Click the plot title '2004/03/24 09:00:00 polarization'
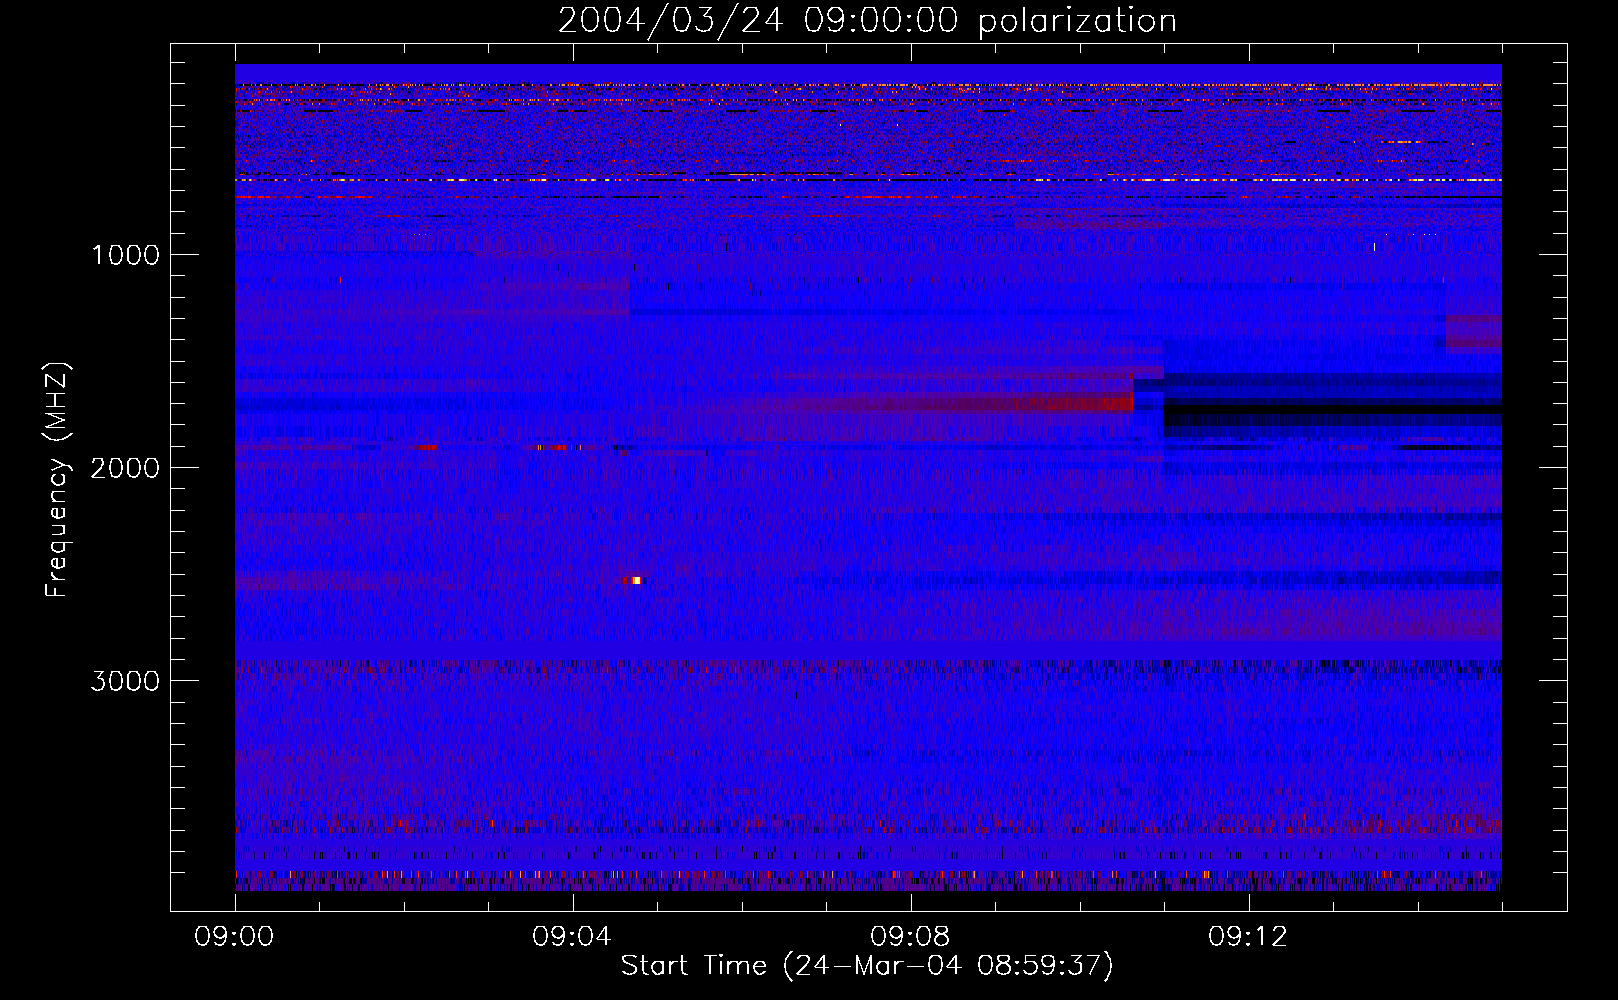The height and width of the screenshot is (1000, 1618). point(867,20)
